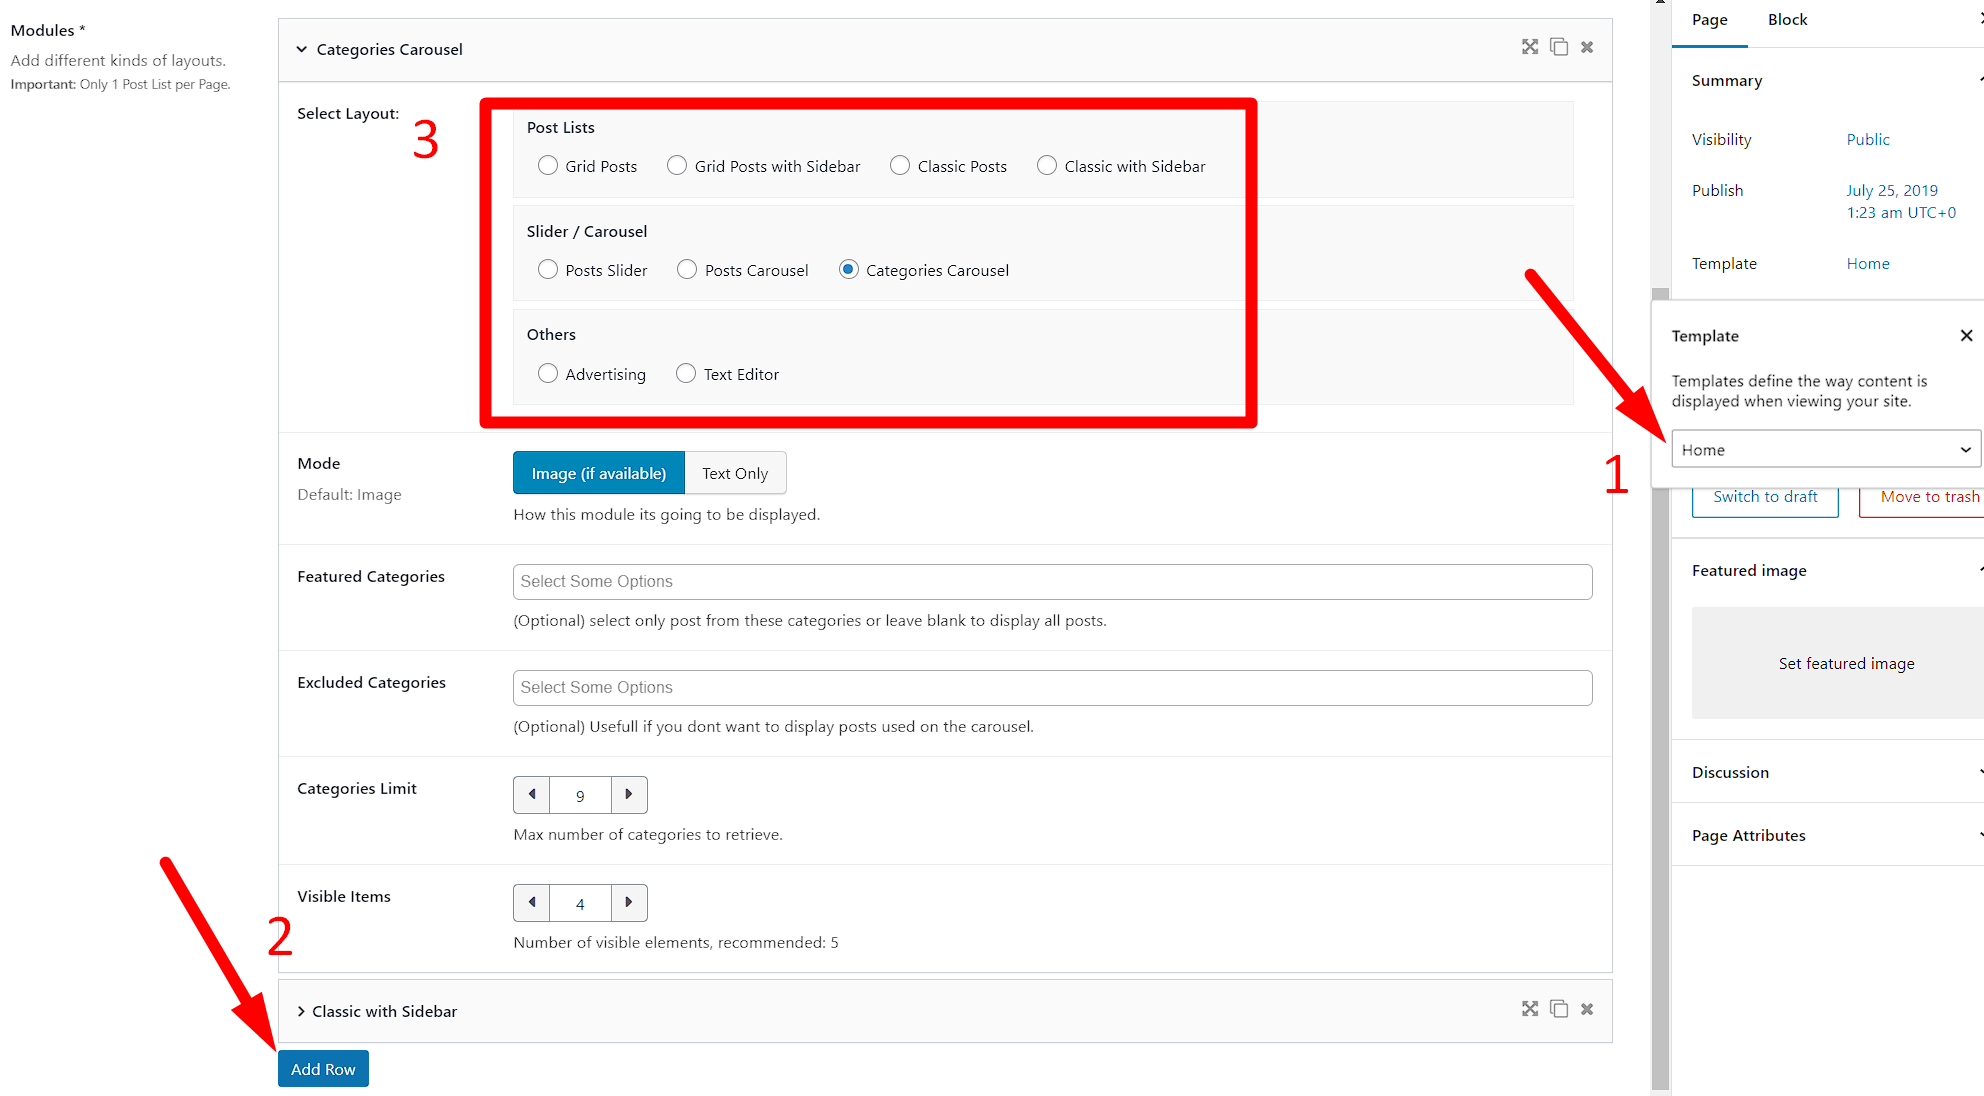Increase the Visible Items value

(x=629, y=903)
